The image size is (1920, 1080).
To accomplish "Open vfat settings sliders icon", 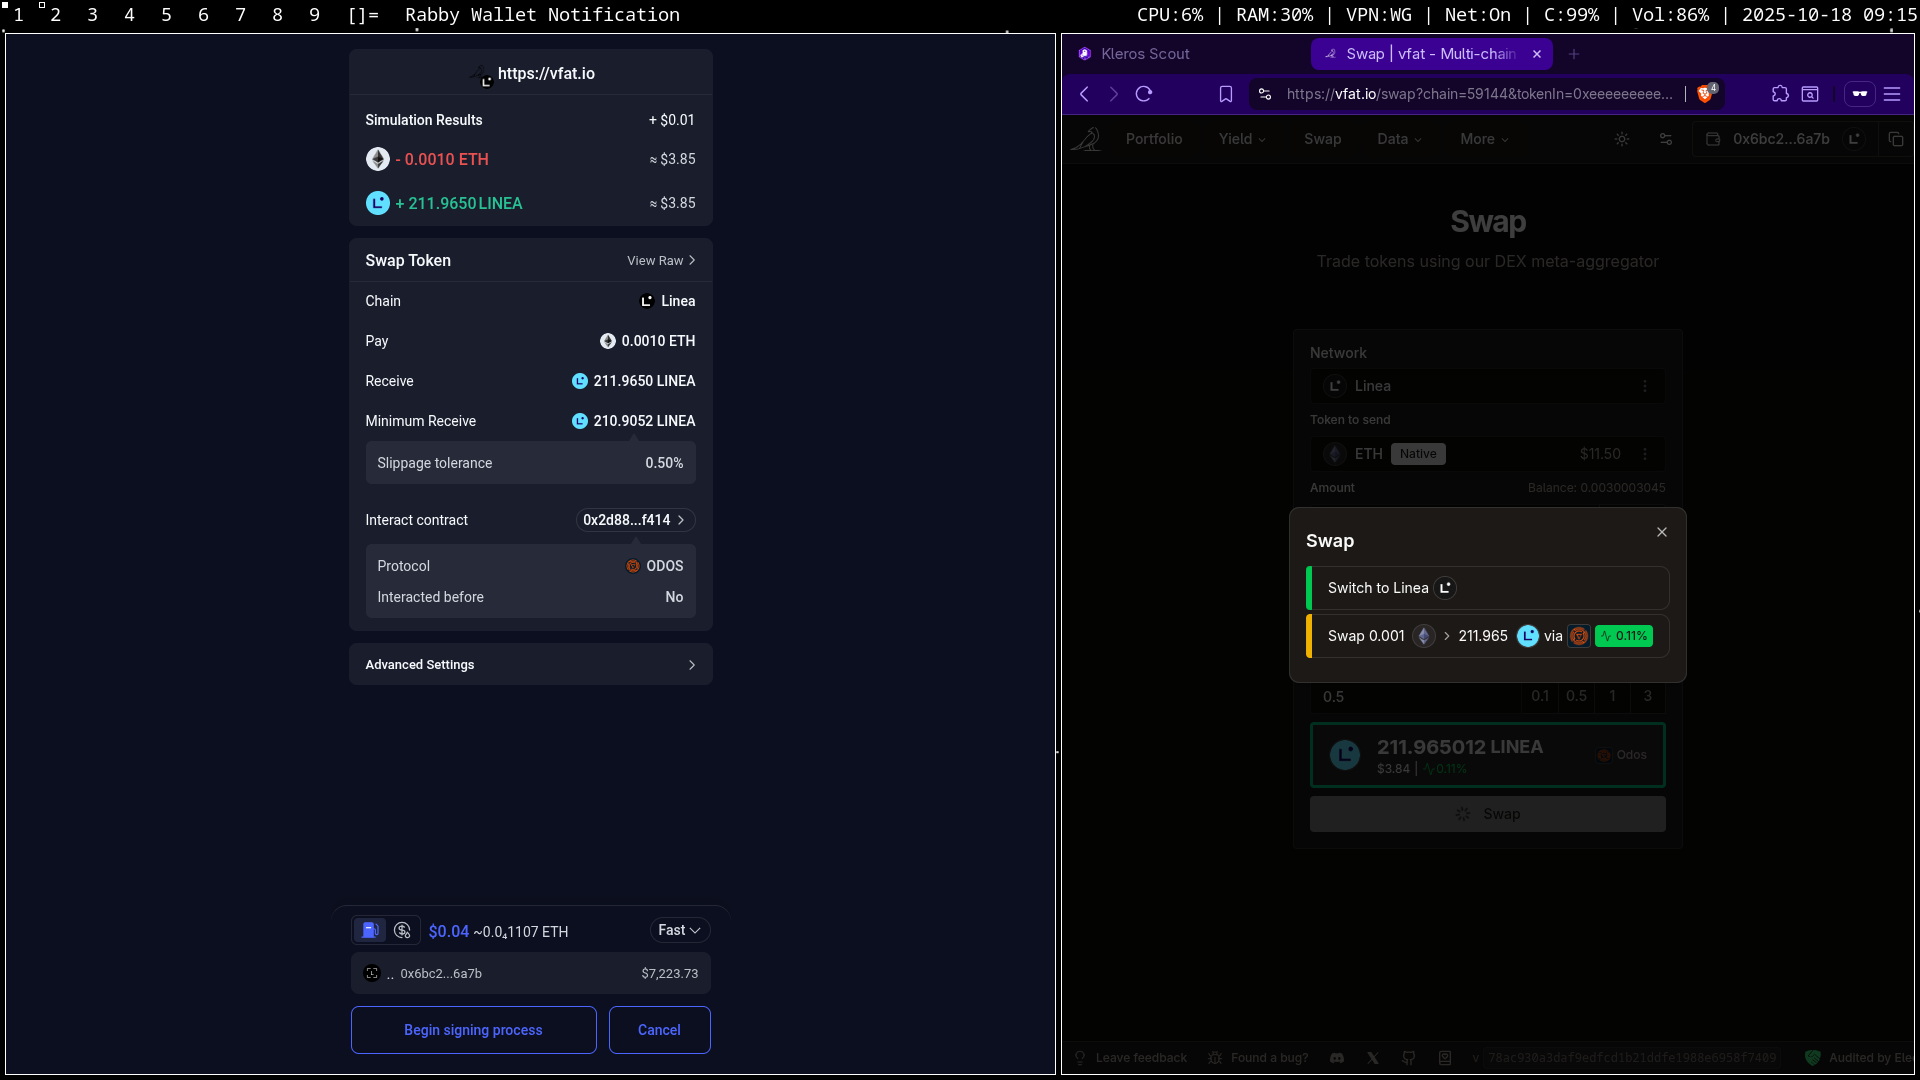I will coord(1666,139).
